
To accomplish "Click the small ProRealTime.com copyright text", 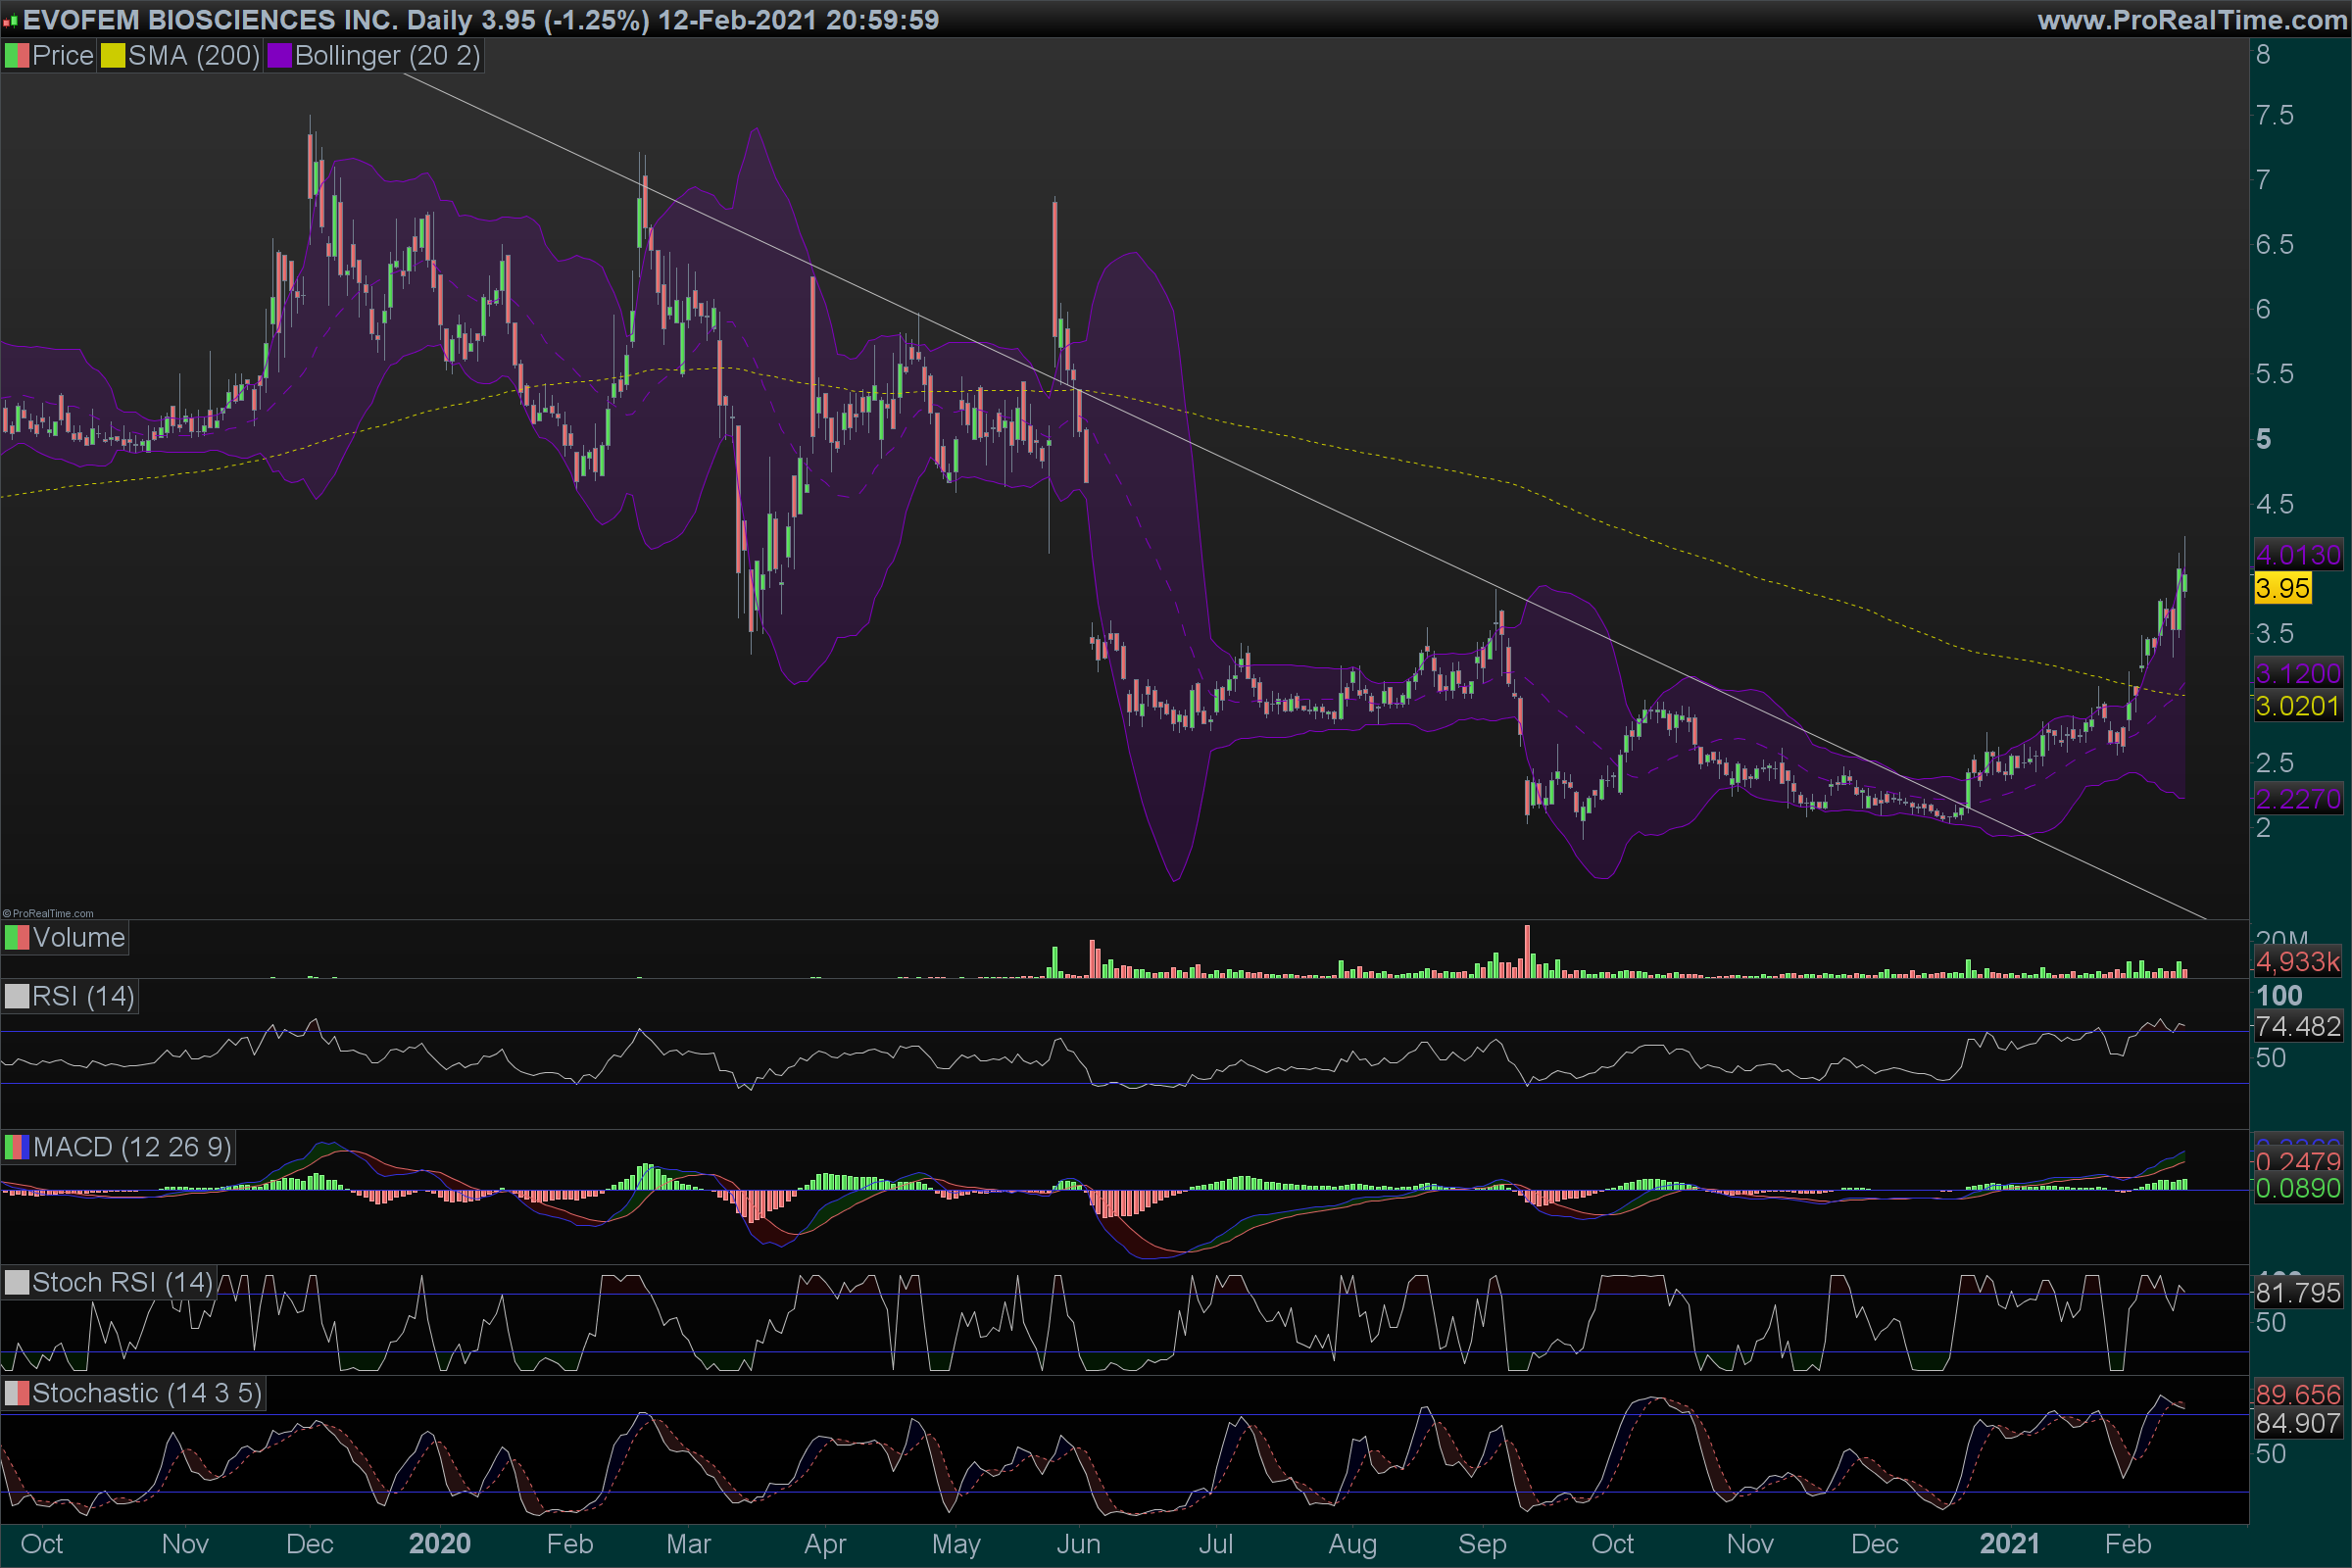I will [48, 913].
